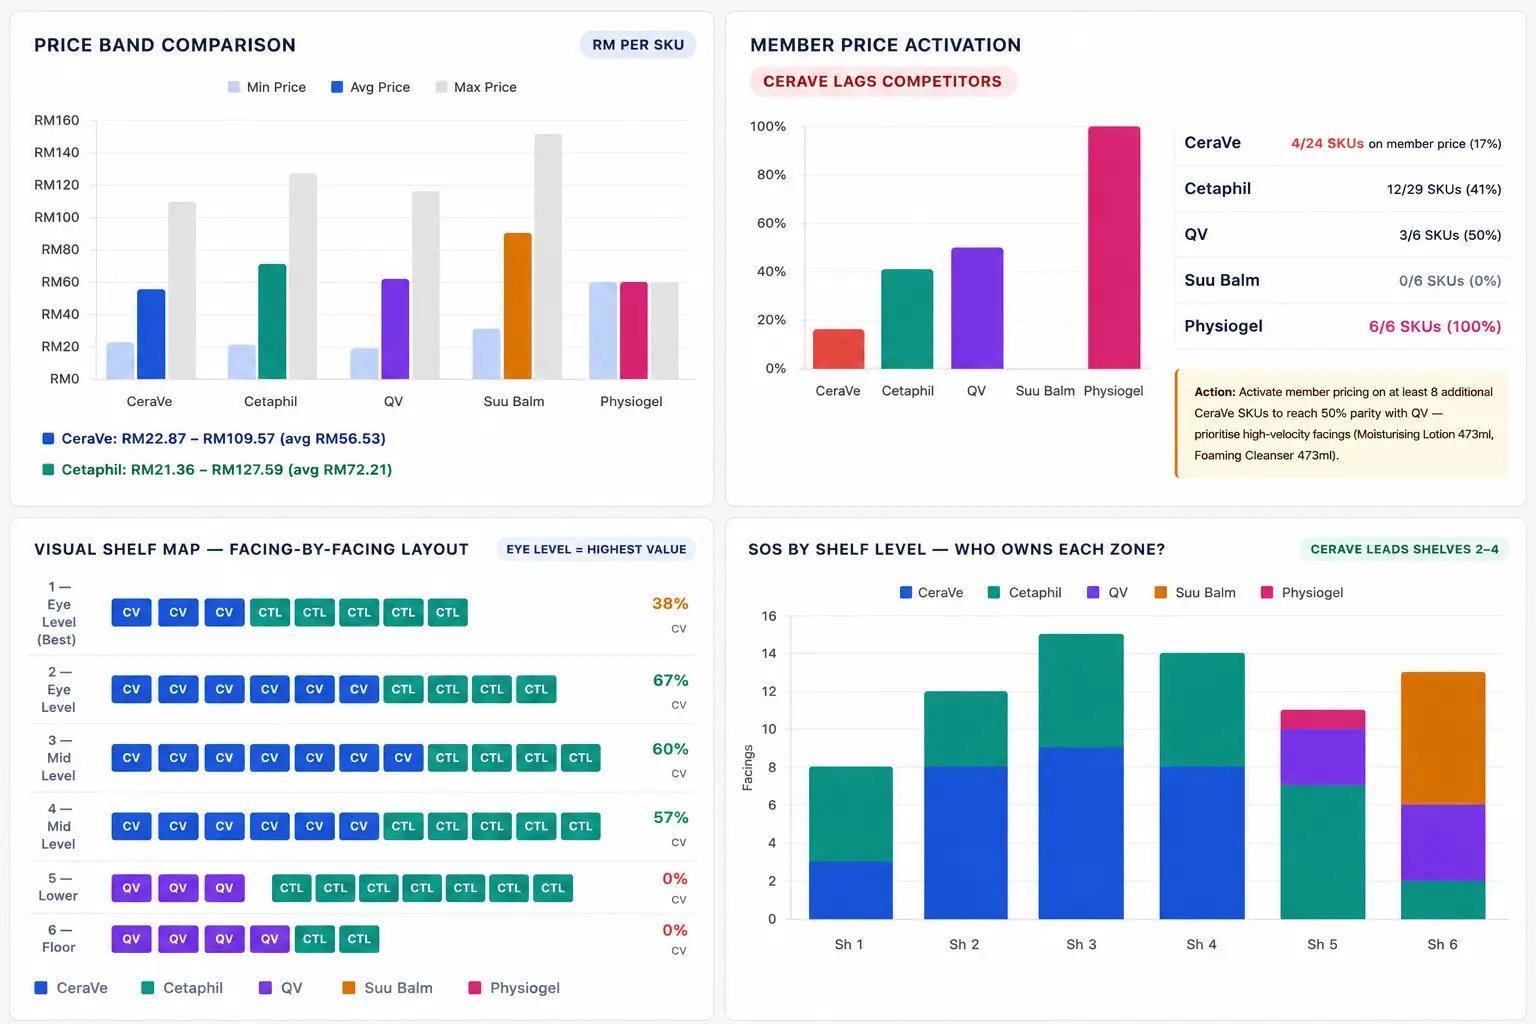The image size is (1536, 1024).
Task: Click the RM PER SKU badge
Action: pos(638,45)
